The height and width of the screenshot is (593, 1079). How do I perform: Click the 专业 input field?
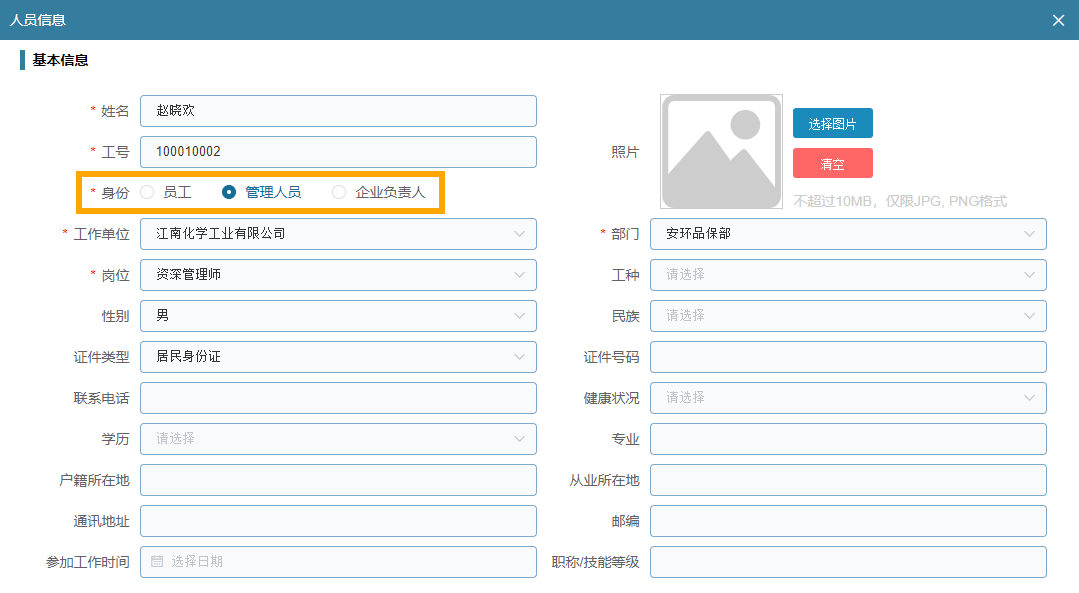point(848,439)
